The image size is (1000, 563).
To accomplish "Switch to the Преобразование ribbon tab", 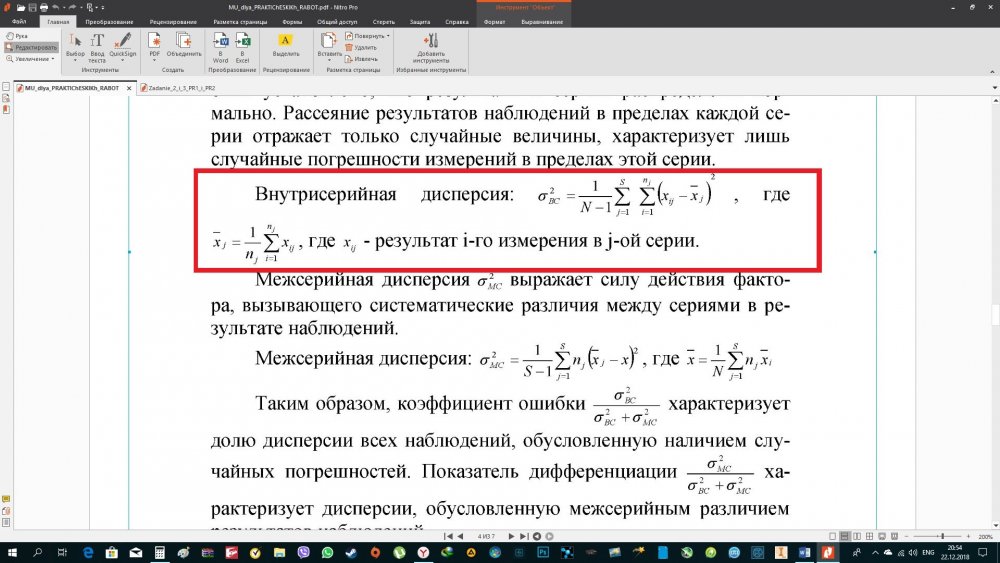I will click(109, 22).
